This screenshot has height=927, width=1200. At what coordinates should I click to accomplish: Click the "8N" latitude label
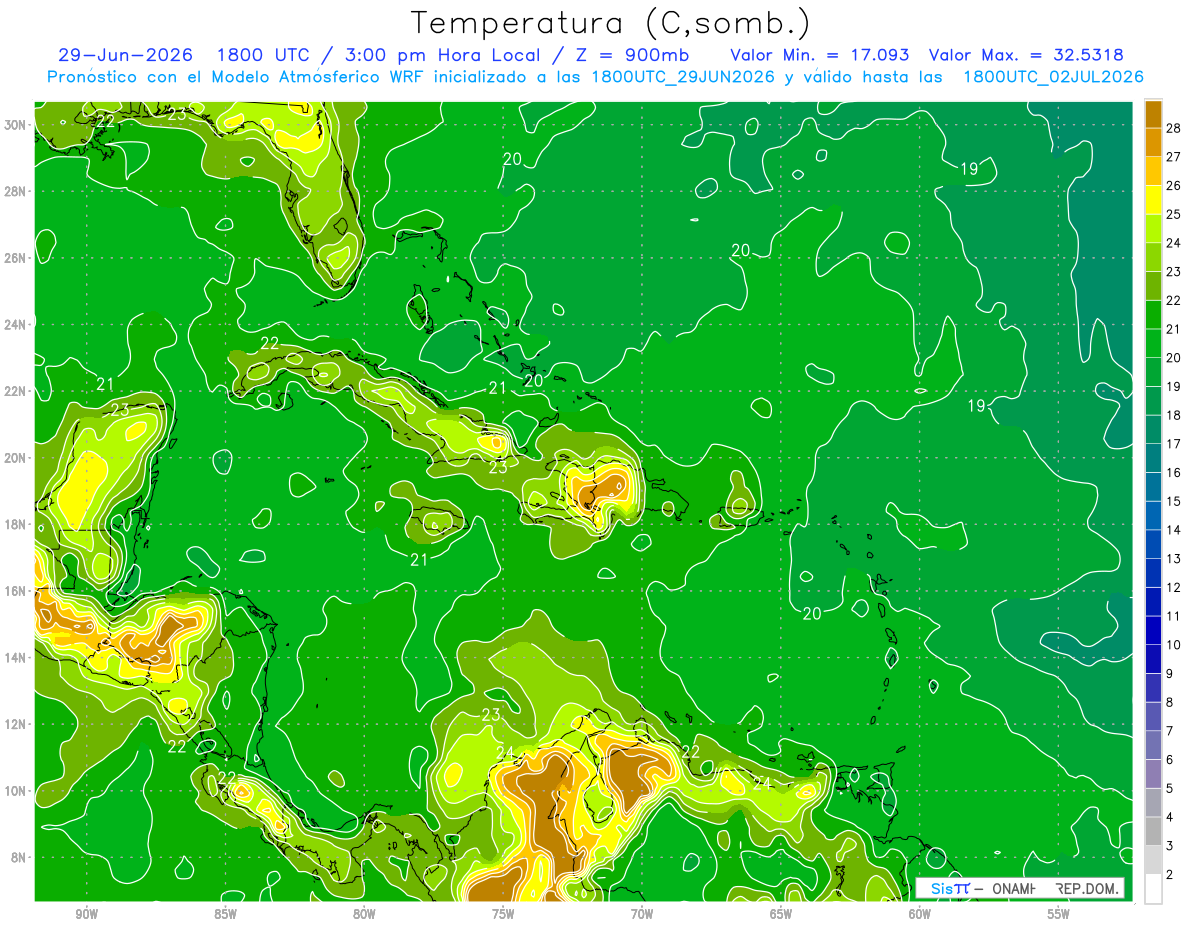tap(20, 857)
